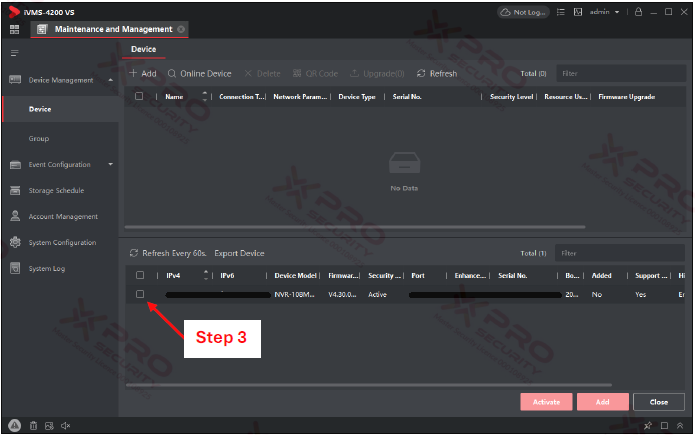Click the Upgrade(0) toolbar item
This screenshot has height=435, width=695.
377,74
